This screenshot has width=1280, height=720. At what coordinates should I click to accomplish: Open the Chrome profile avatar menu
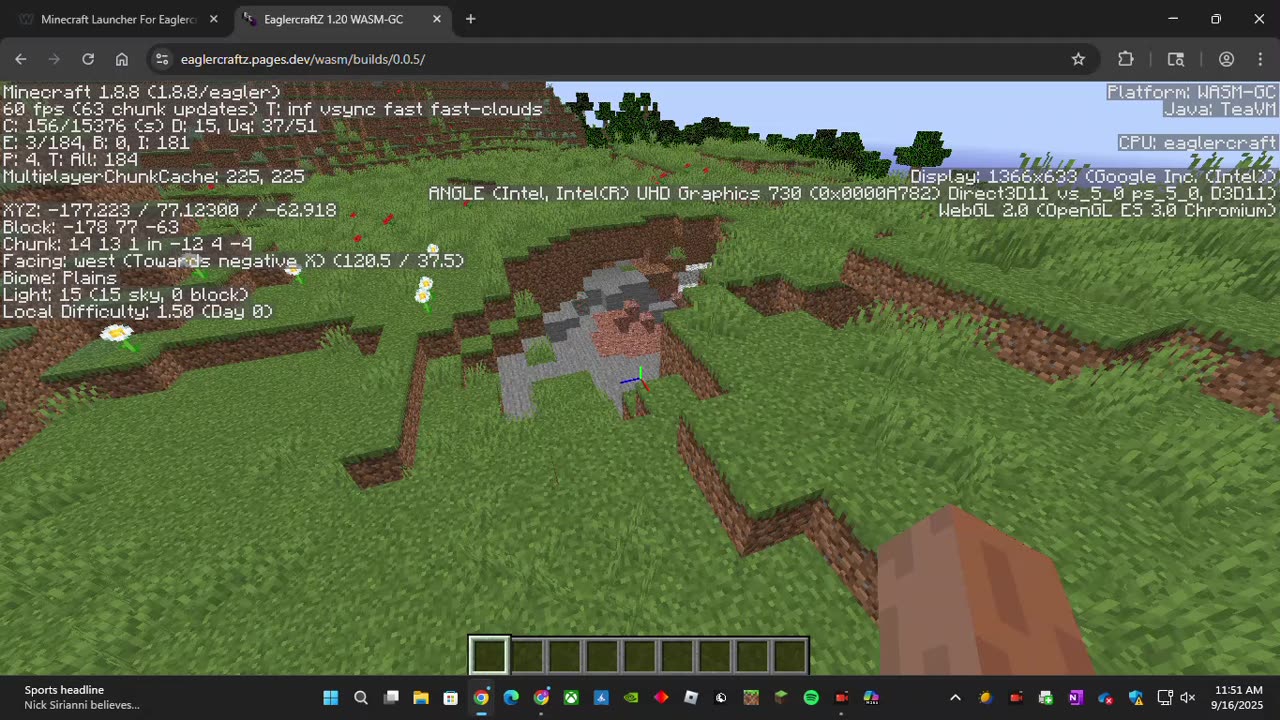click(1226, 59)
